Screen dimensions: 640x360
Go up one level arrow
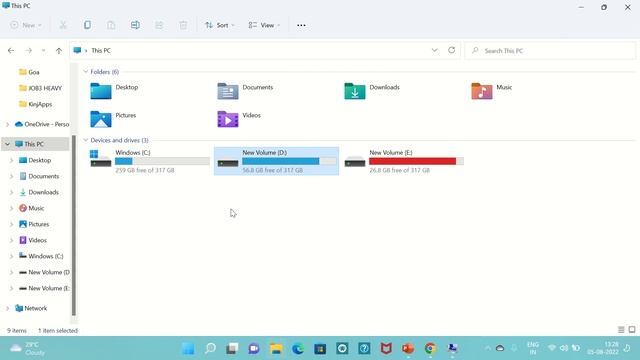coord(59,51)
